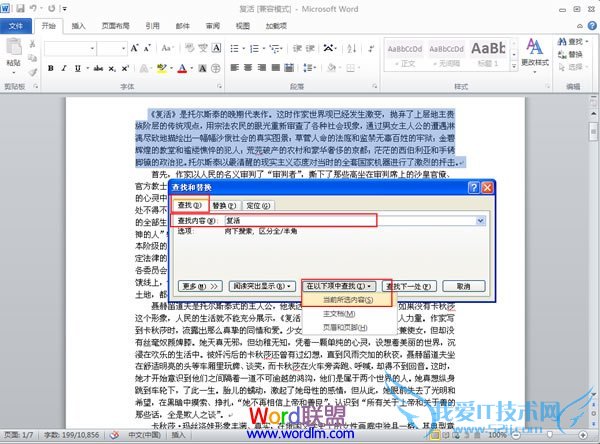Open the Reading Highlight dropdown button
600x444 pixels.
[262, 286]
